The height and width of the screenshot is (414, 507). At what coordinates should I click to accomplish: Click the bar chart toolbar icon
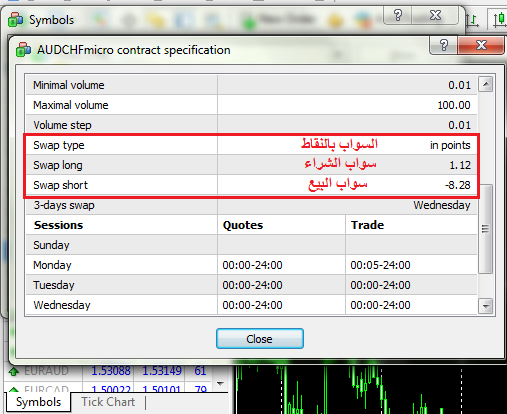(x=473, y=20)
